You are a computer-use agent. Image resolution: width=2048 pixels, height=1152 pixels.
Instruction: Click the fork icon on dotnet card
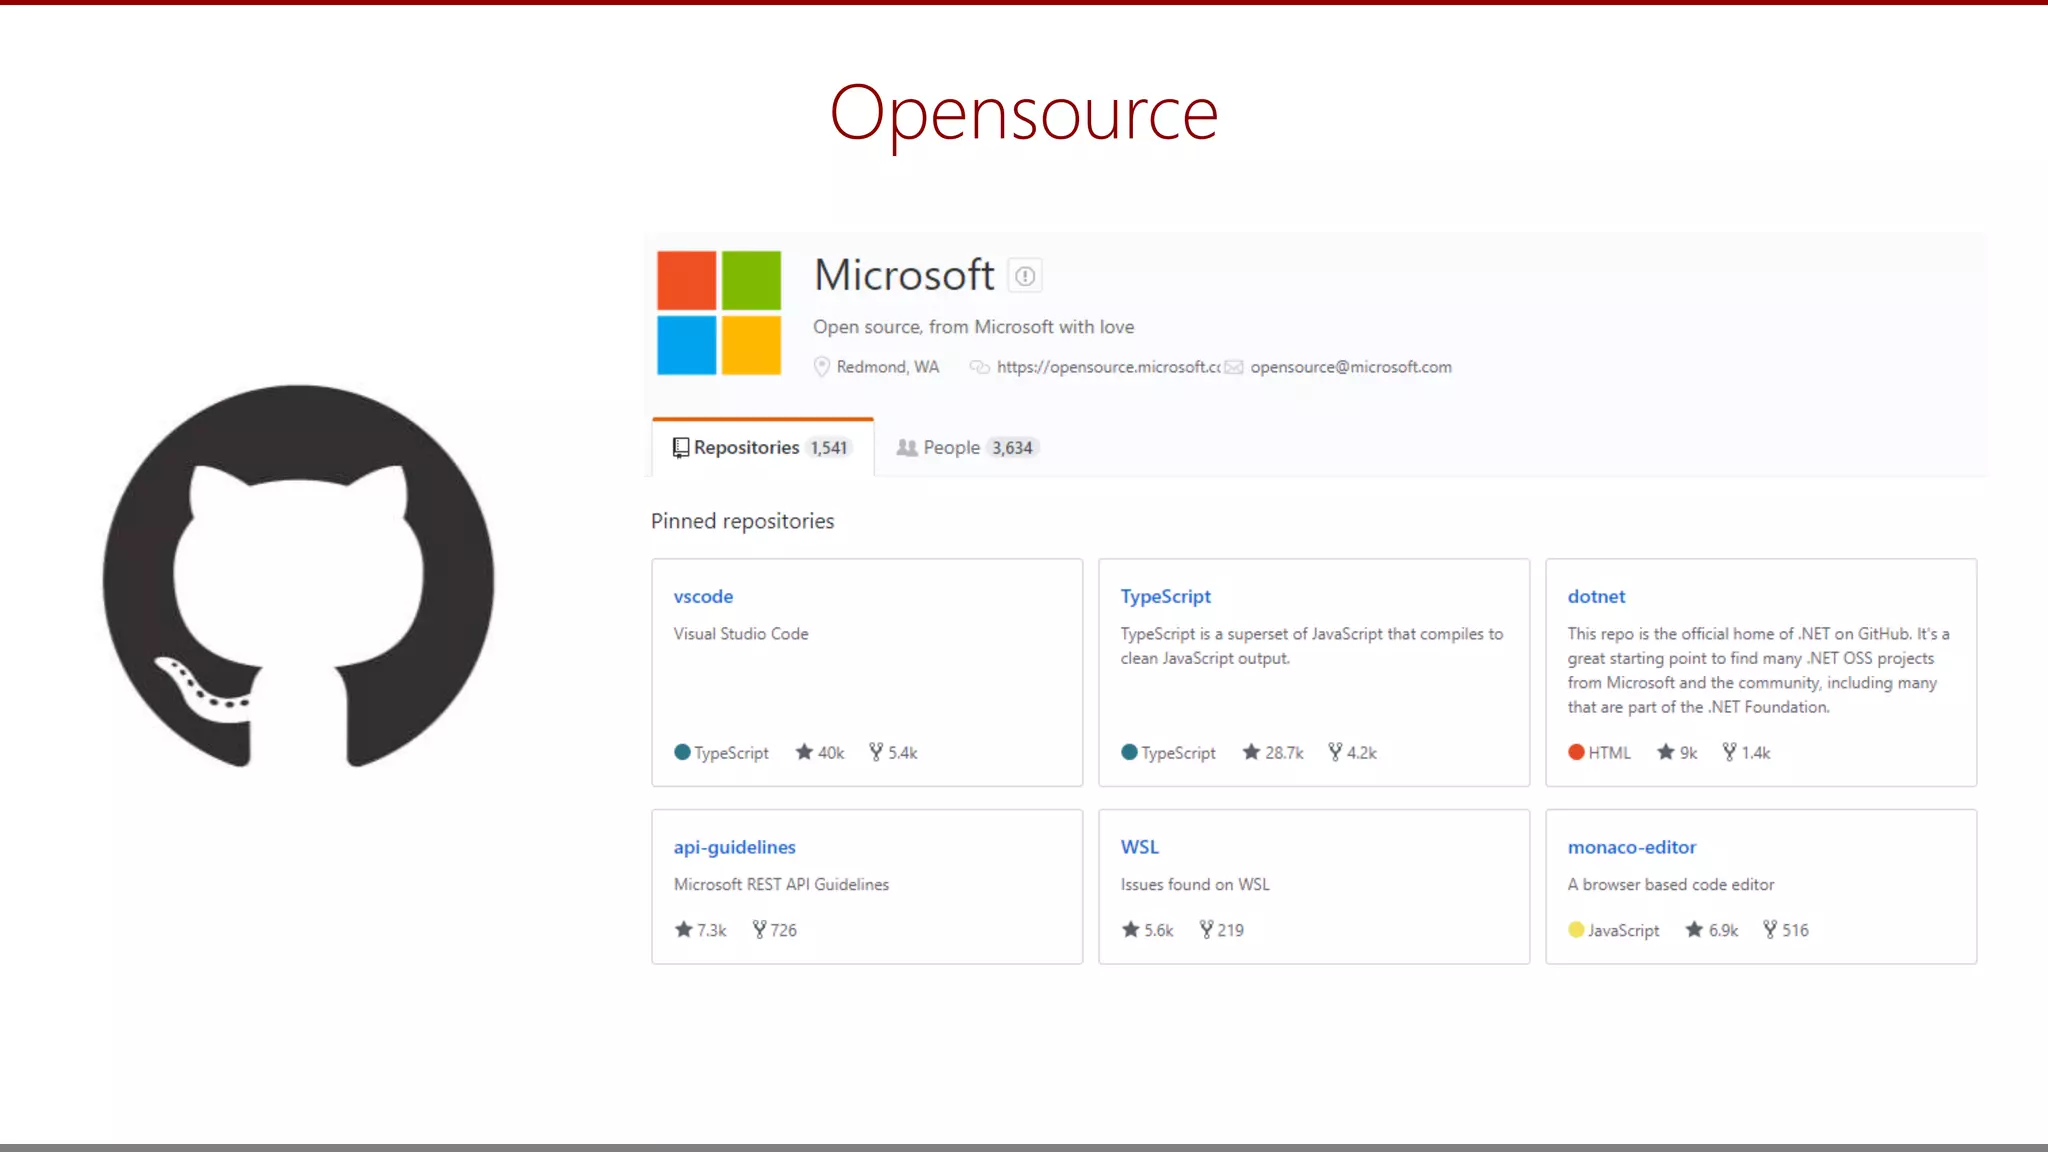click(x=1729, y=752)
